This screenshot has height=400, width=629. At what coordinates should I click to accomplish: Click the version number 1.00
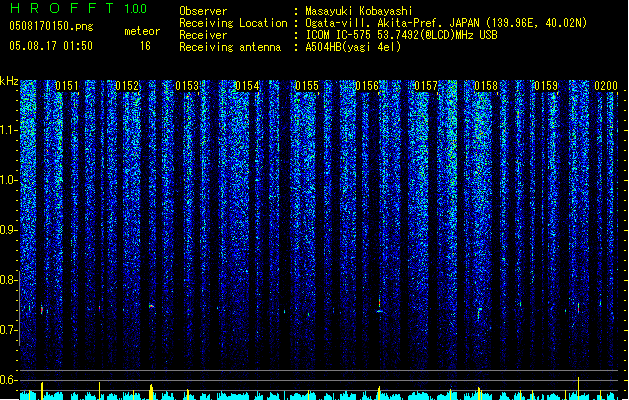point(136,8)
